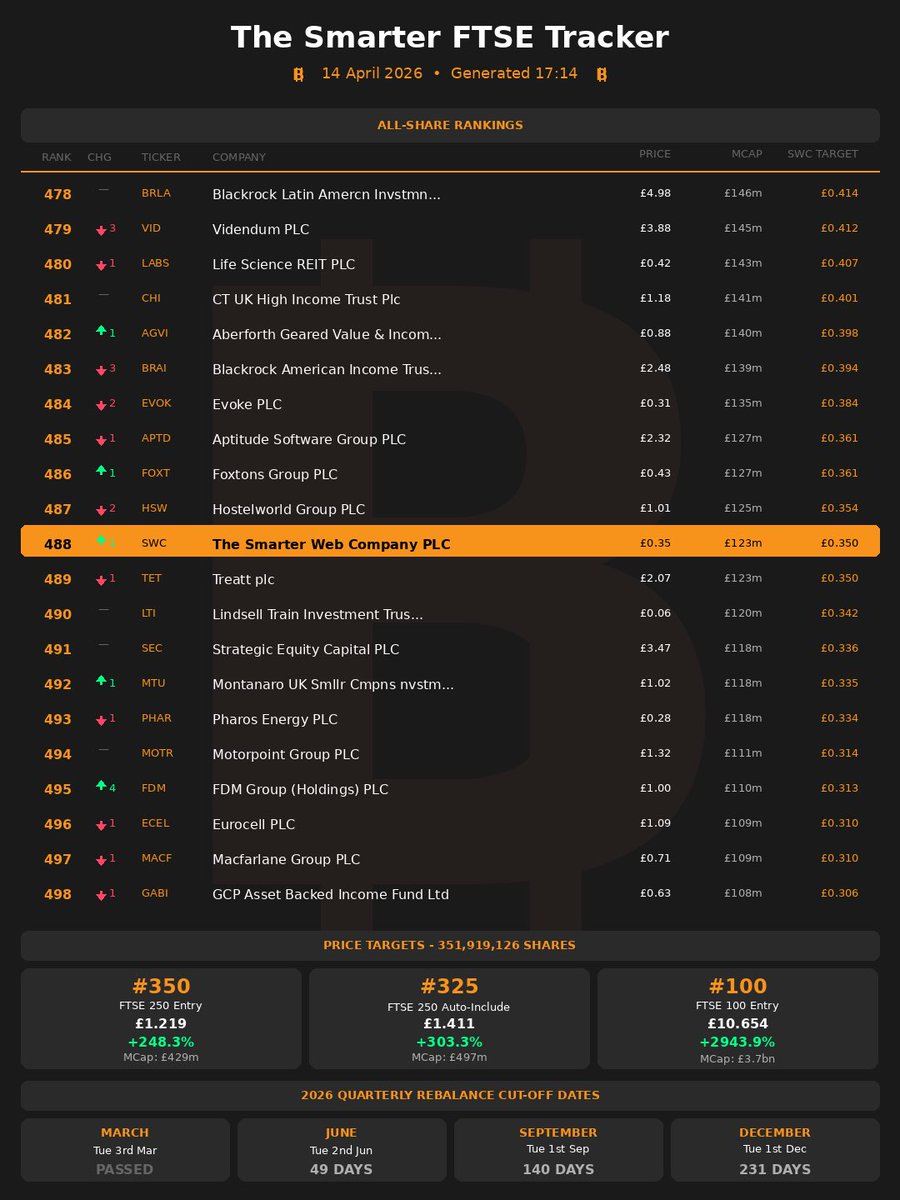The height and width of the screenshot is (1200, 900).
Task: Click FDM Group (Holdings) PLC name
Action: coord(300,789)
